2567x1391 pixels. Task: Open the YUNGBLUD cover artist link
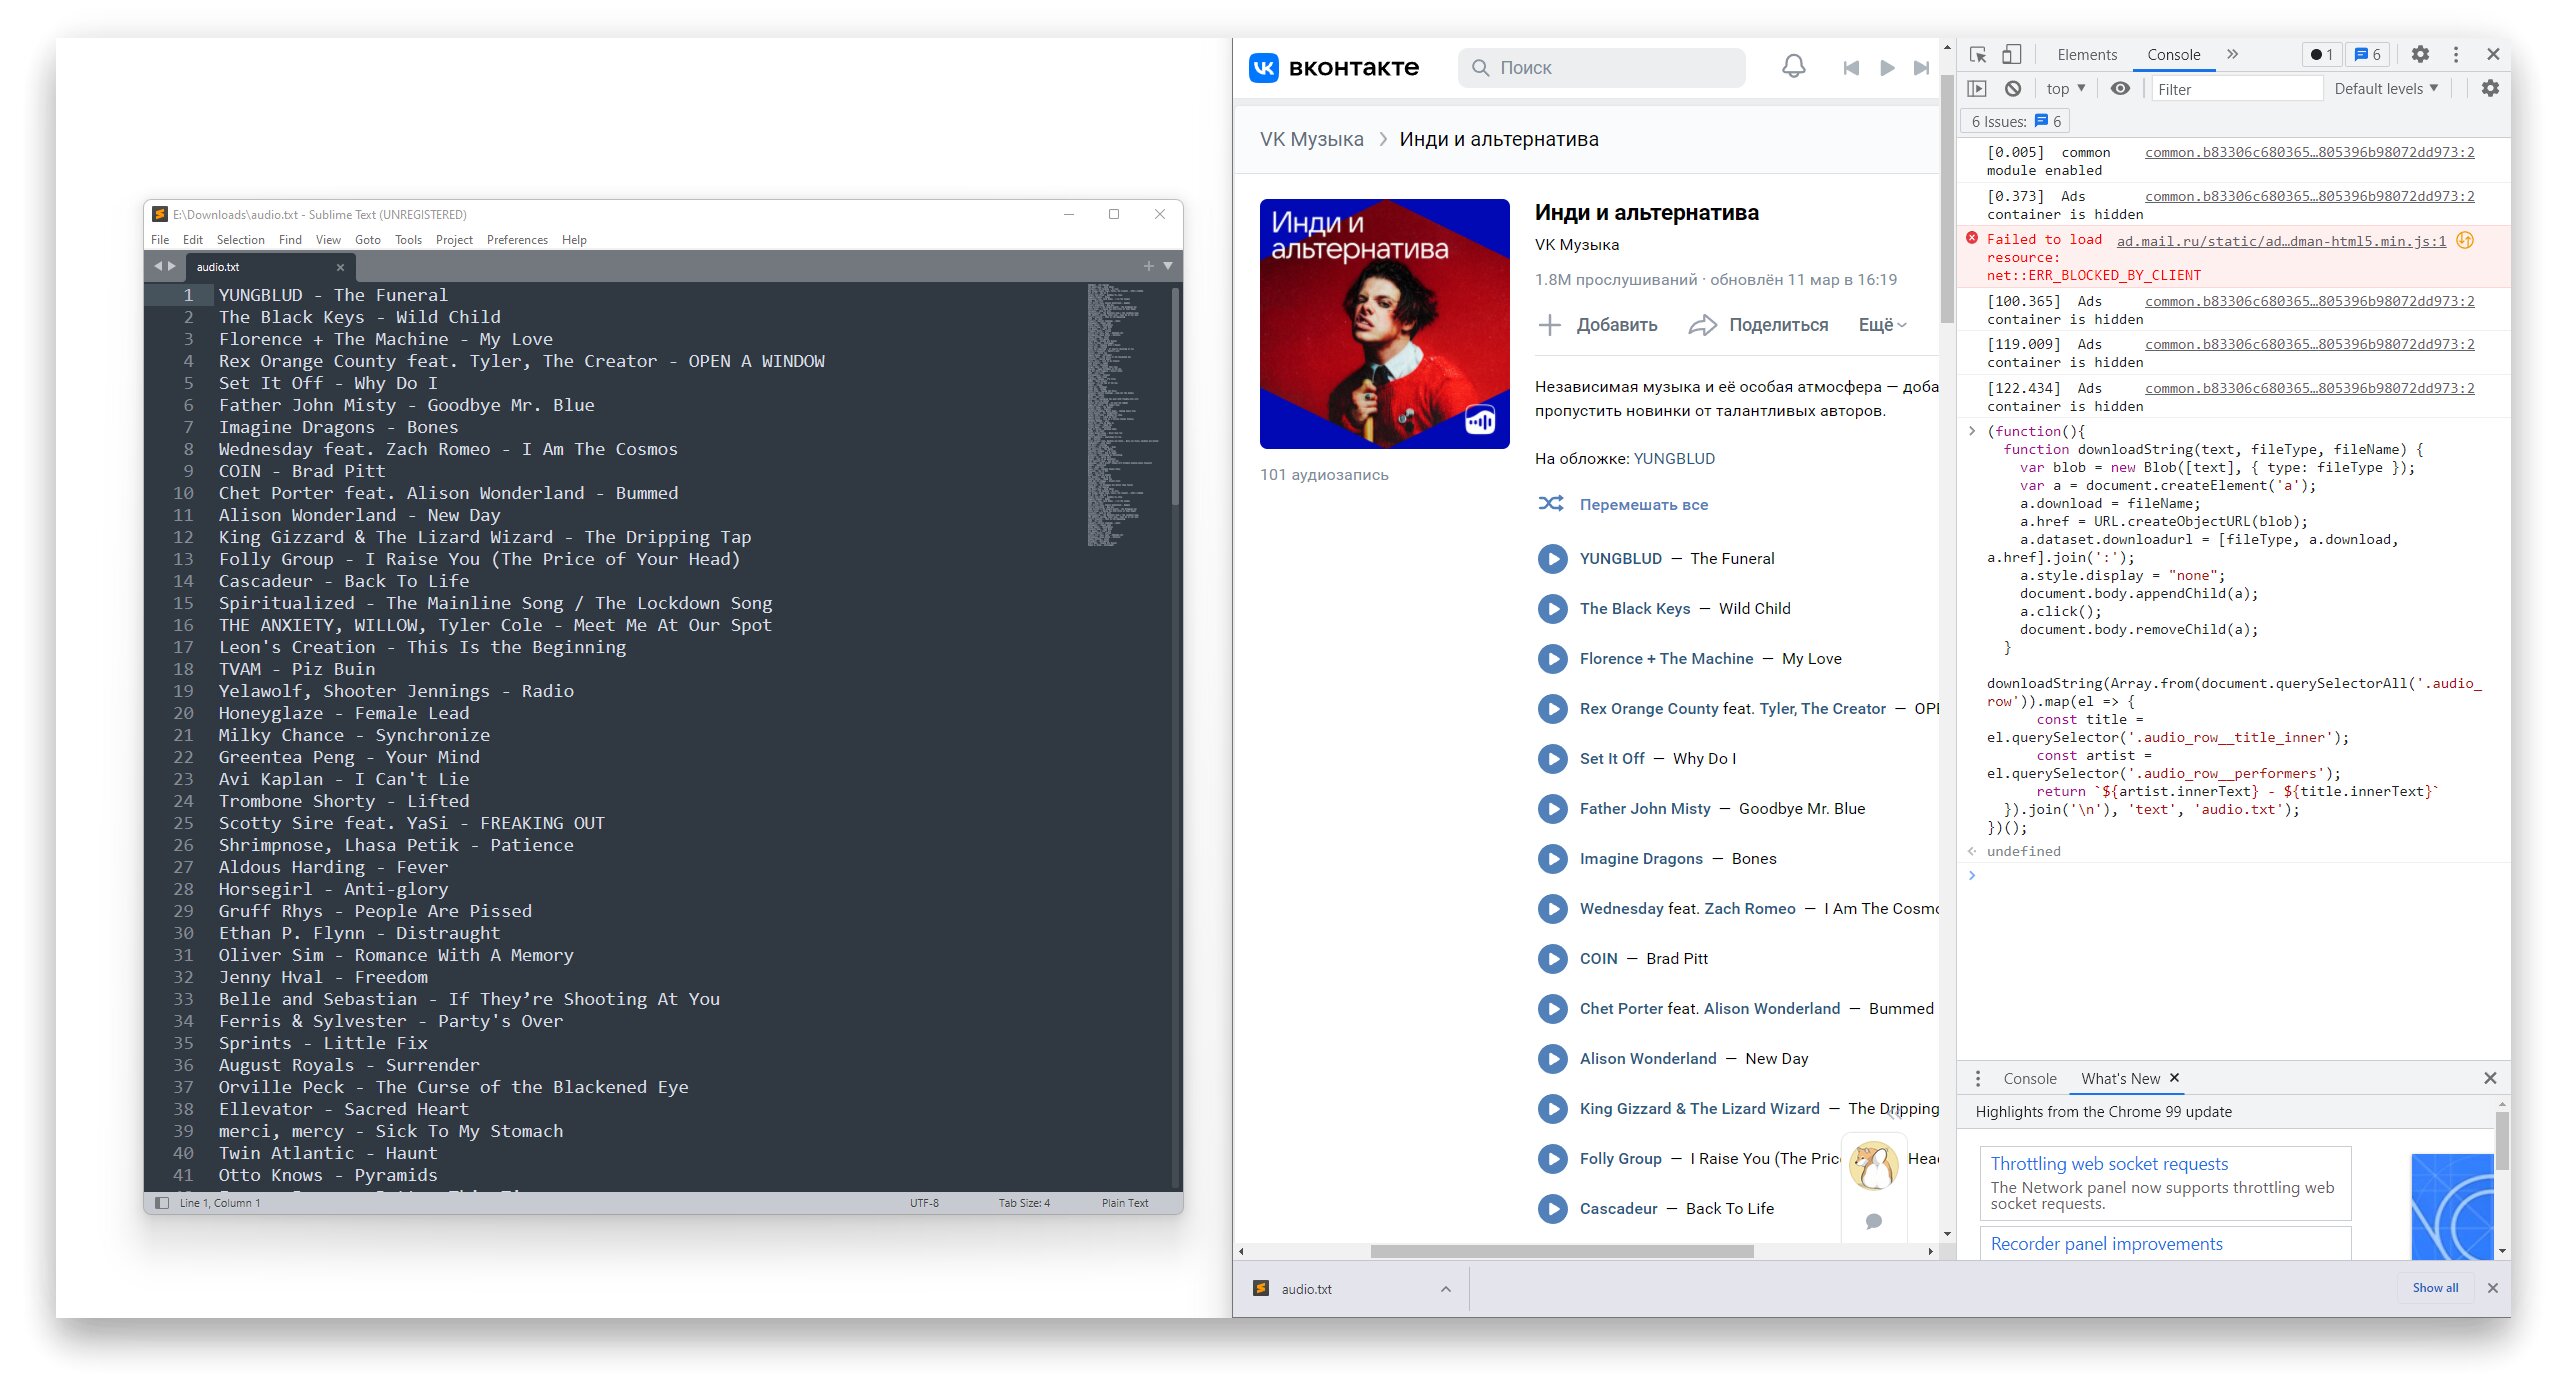pos(1674,458)
